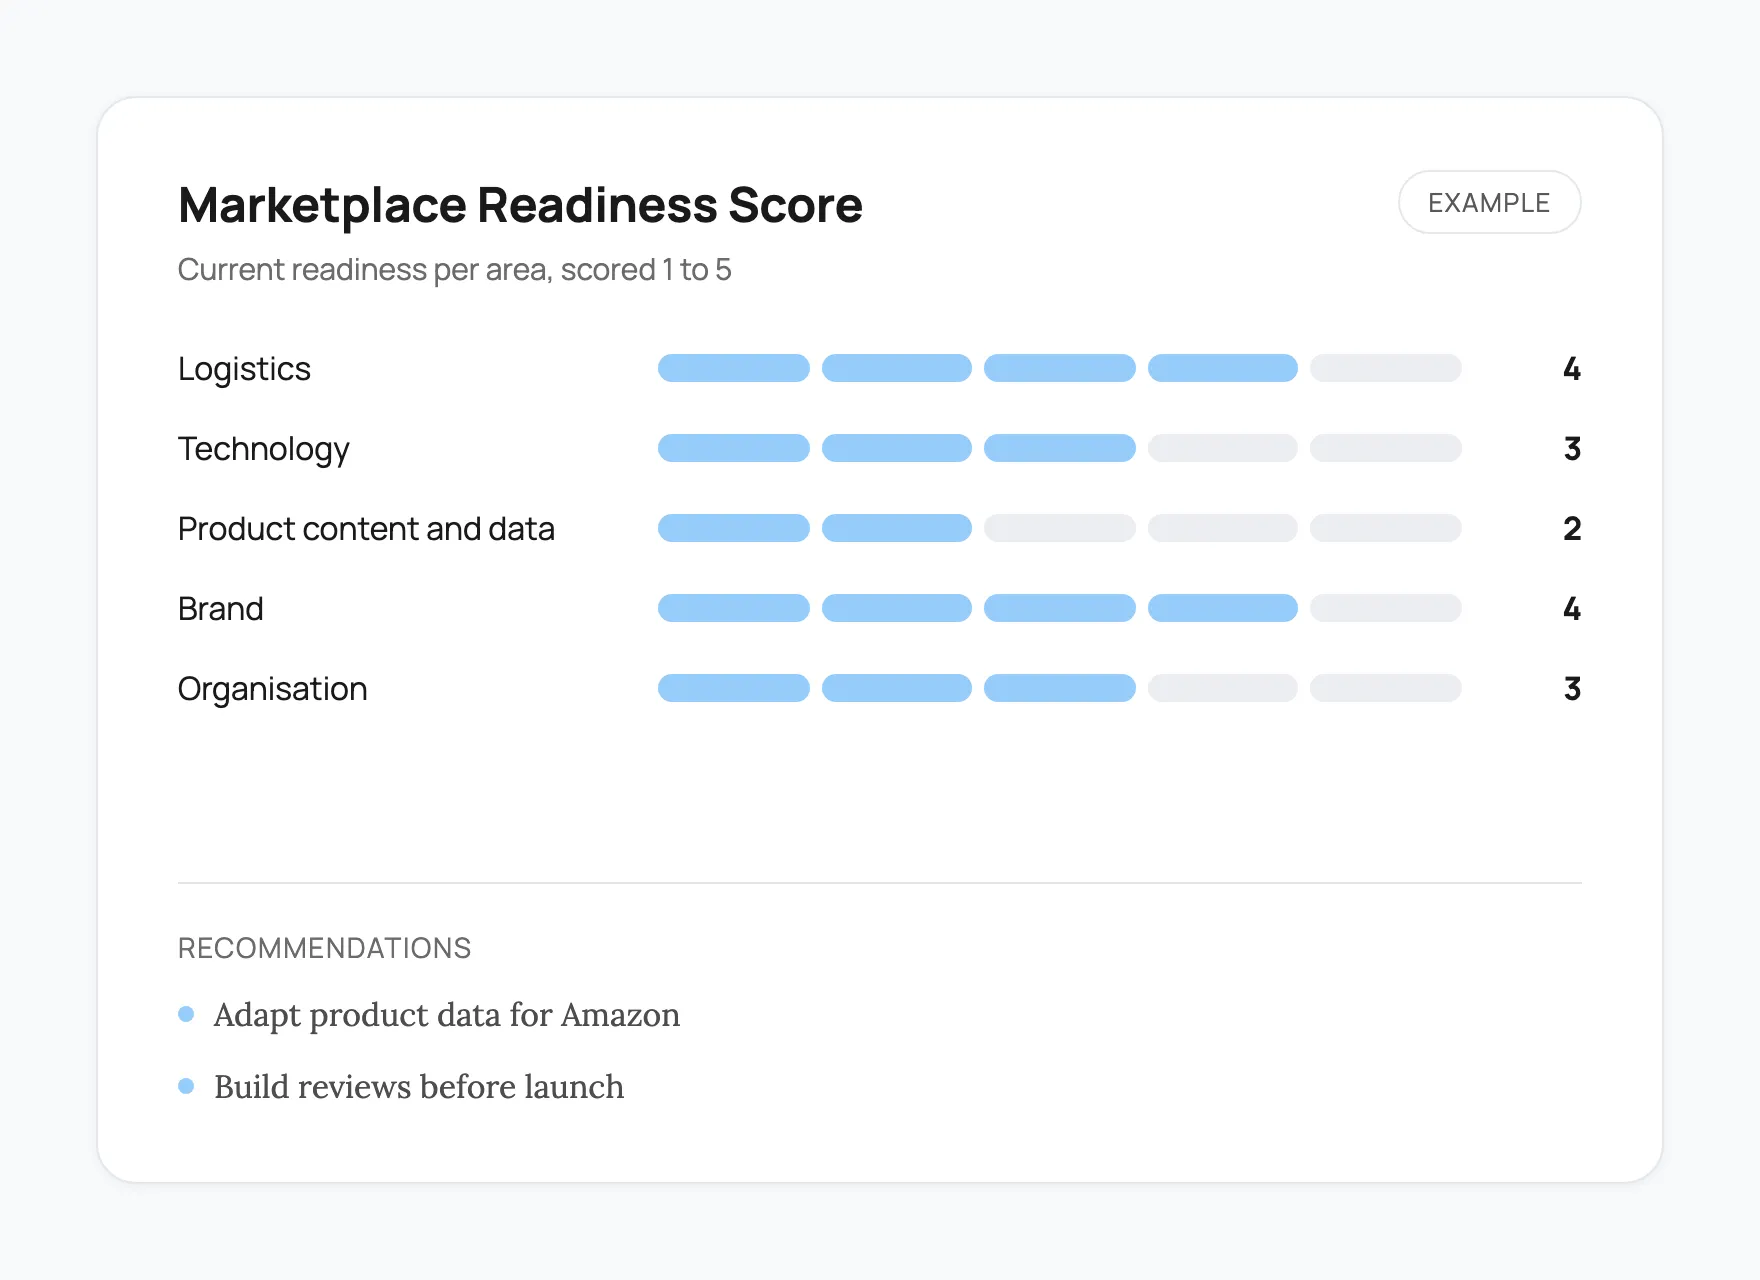Click the Organisation score value 3
Viewport: 1760px width, 1280px height.
[1572, 689]
